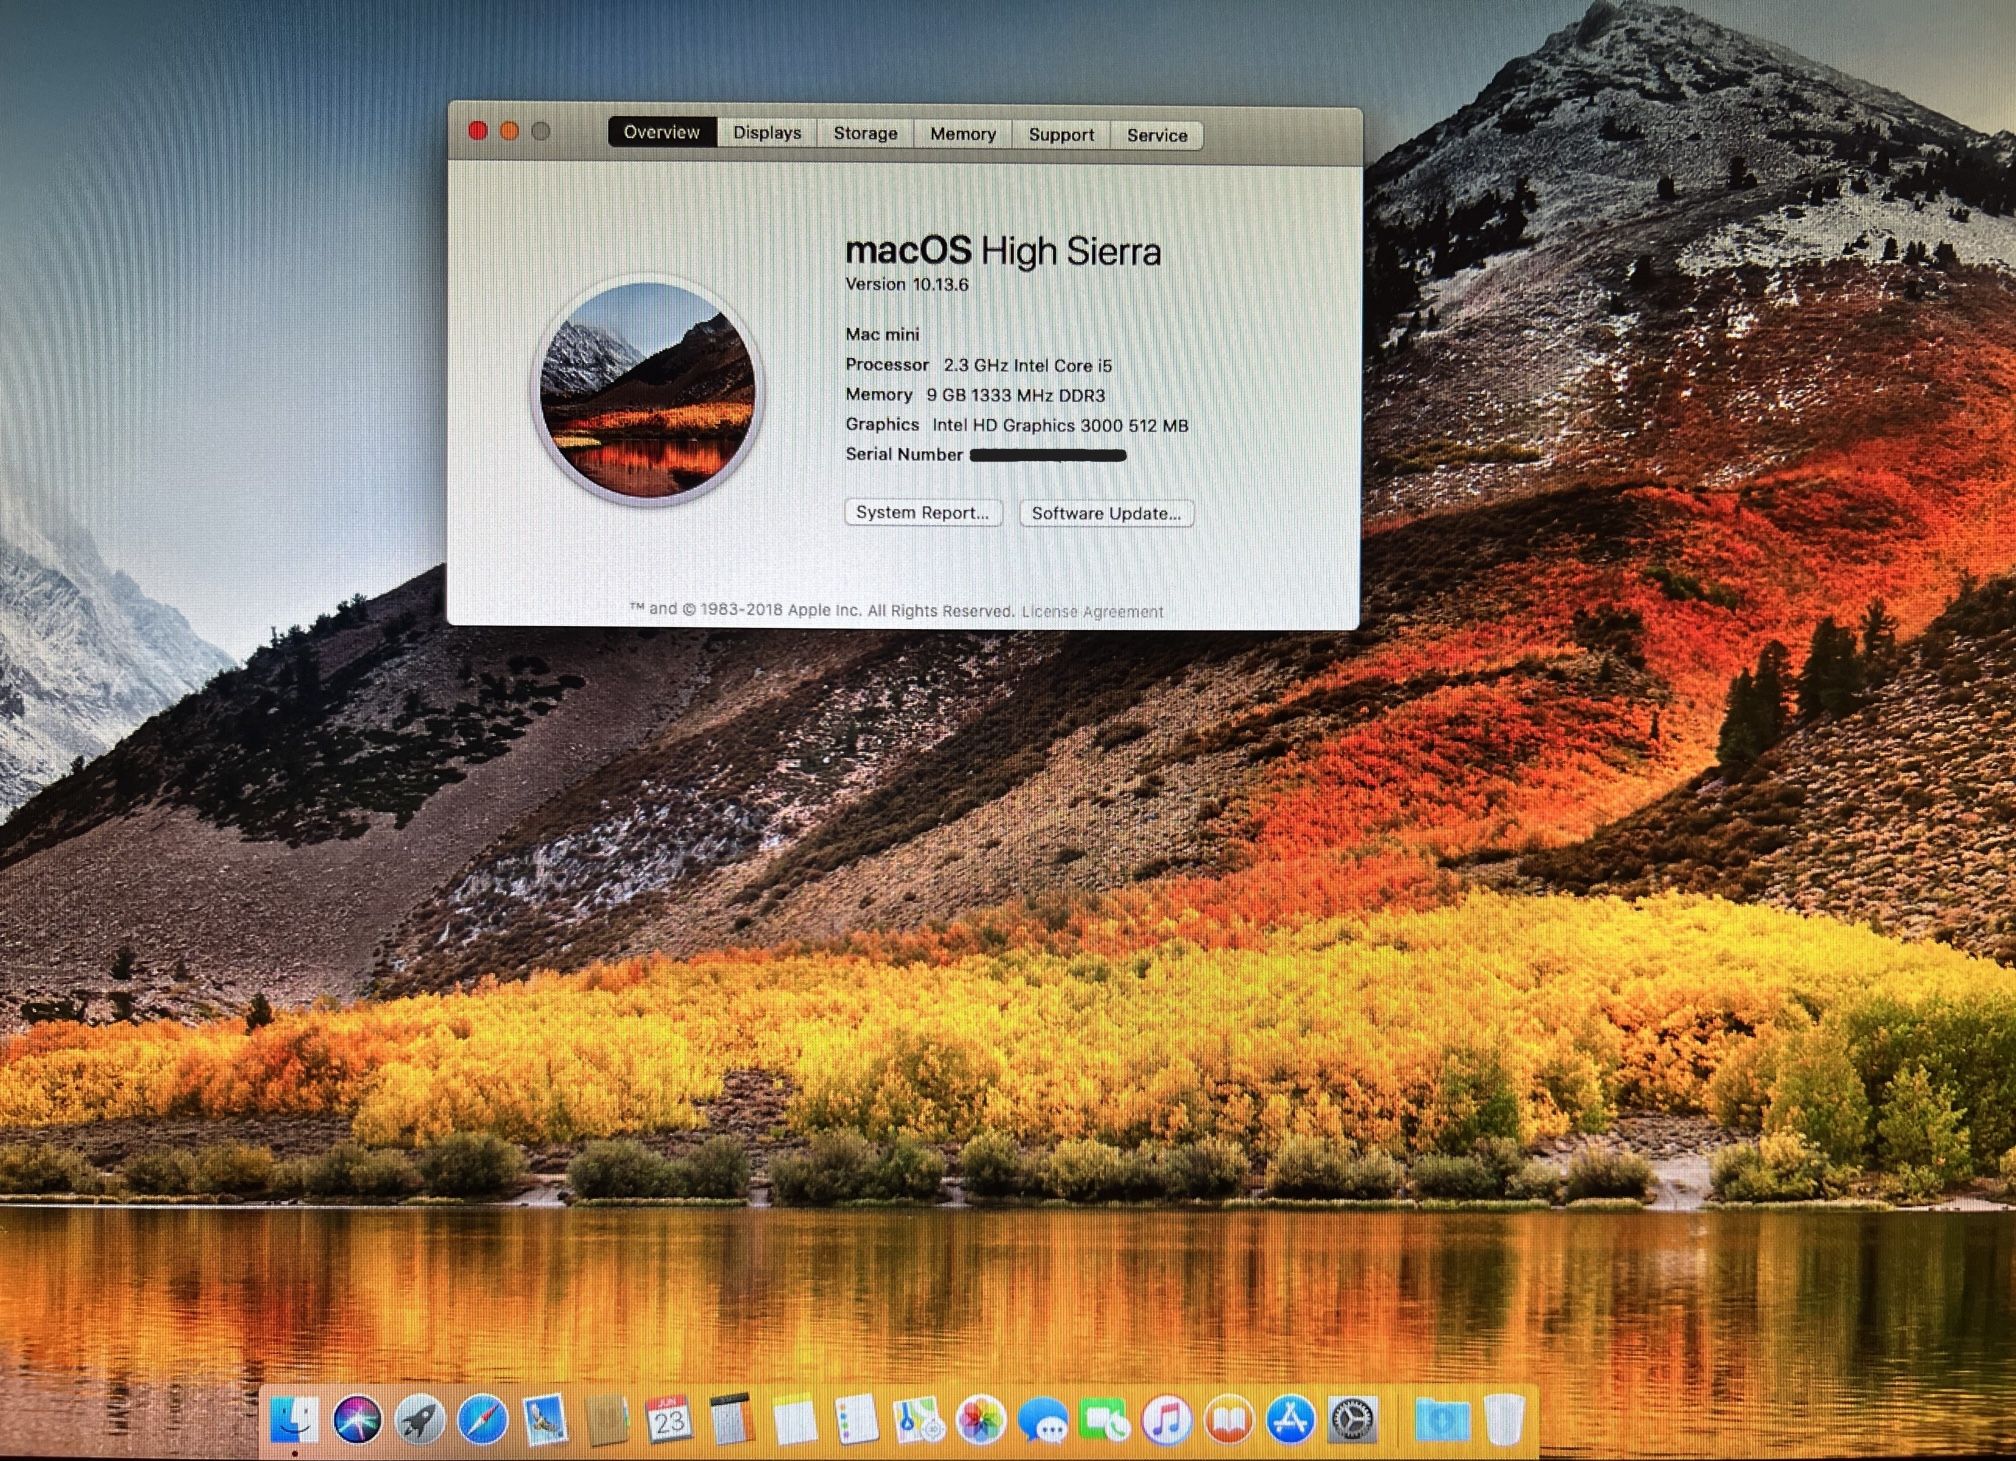Click Version 10.13.6 text
The width and height of the screenshot is (2016, 1461).
click(x=907, y=284)
